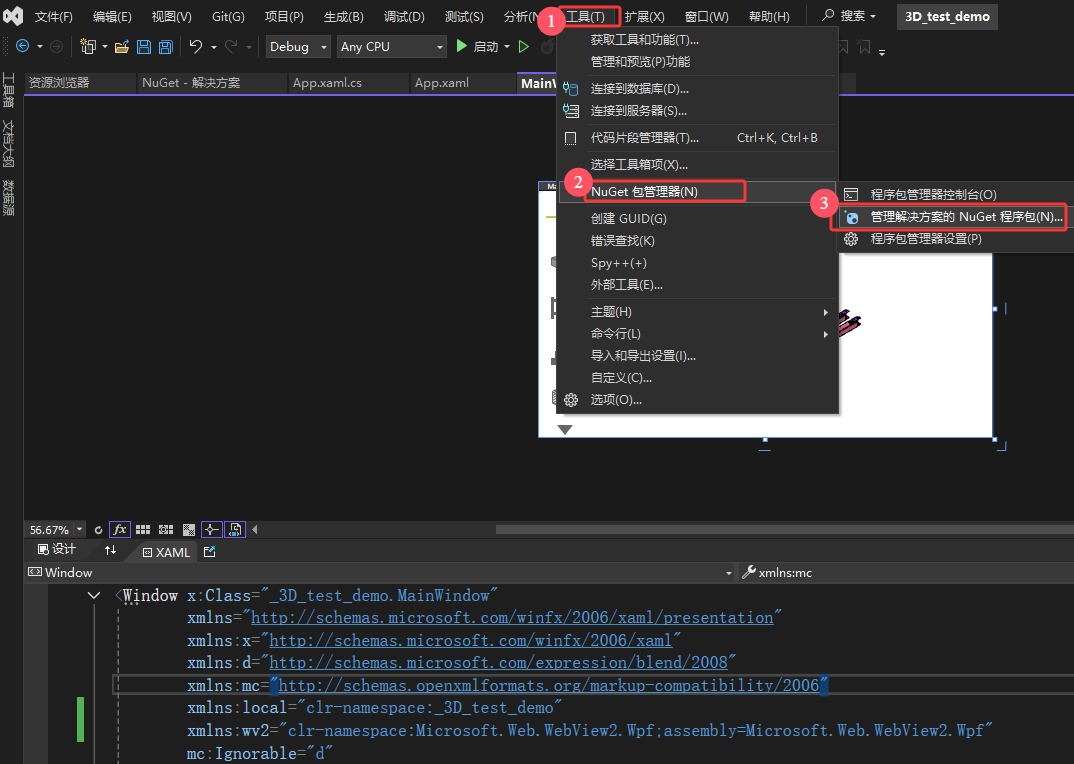Screen dimensions: 1074x764
Task: Click the undo arrow icon
Action: [x=196, y=47]
